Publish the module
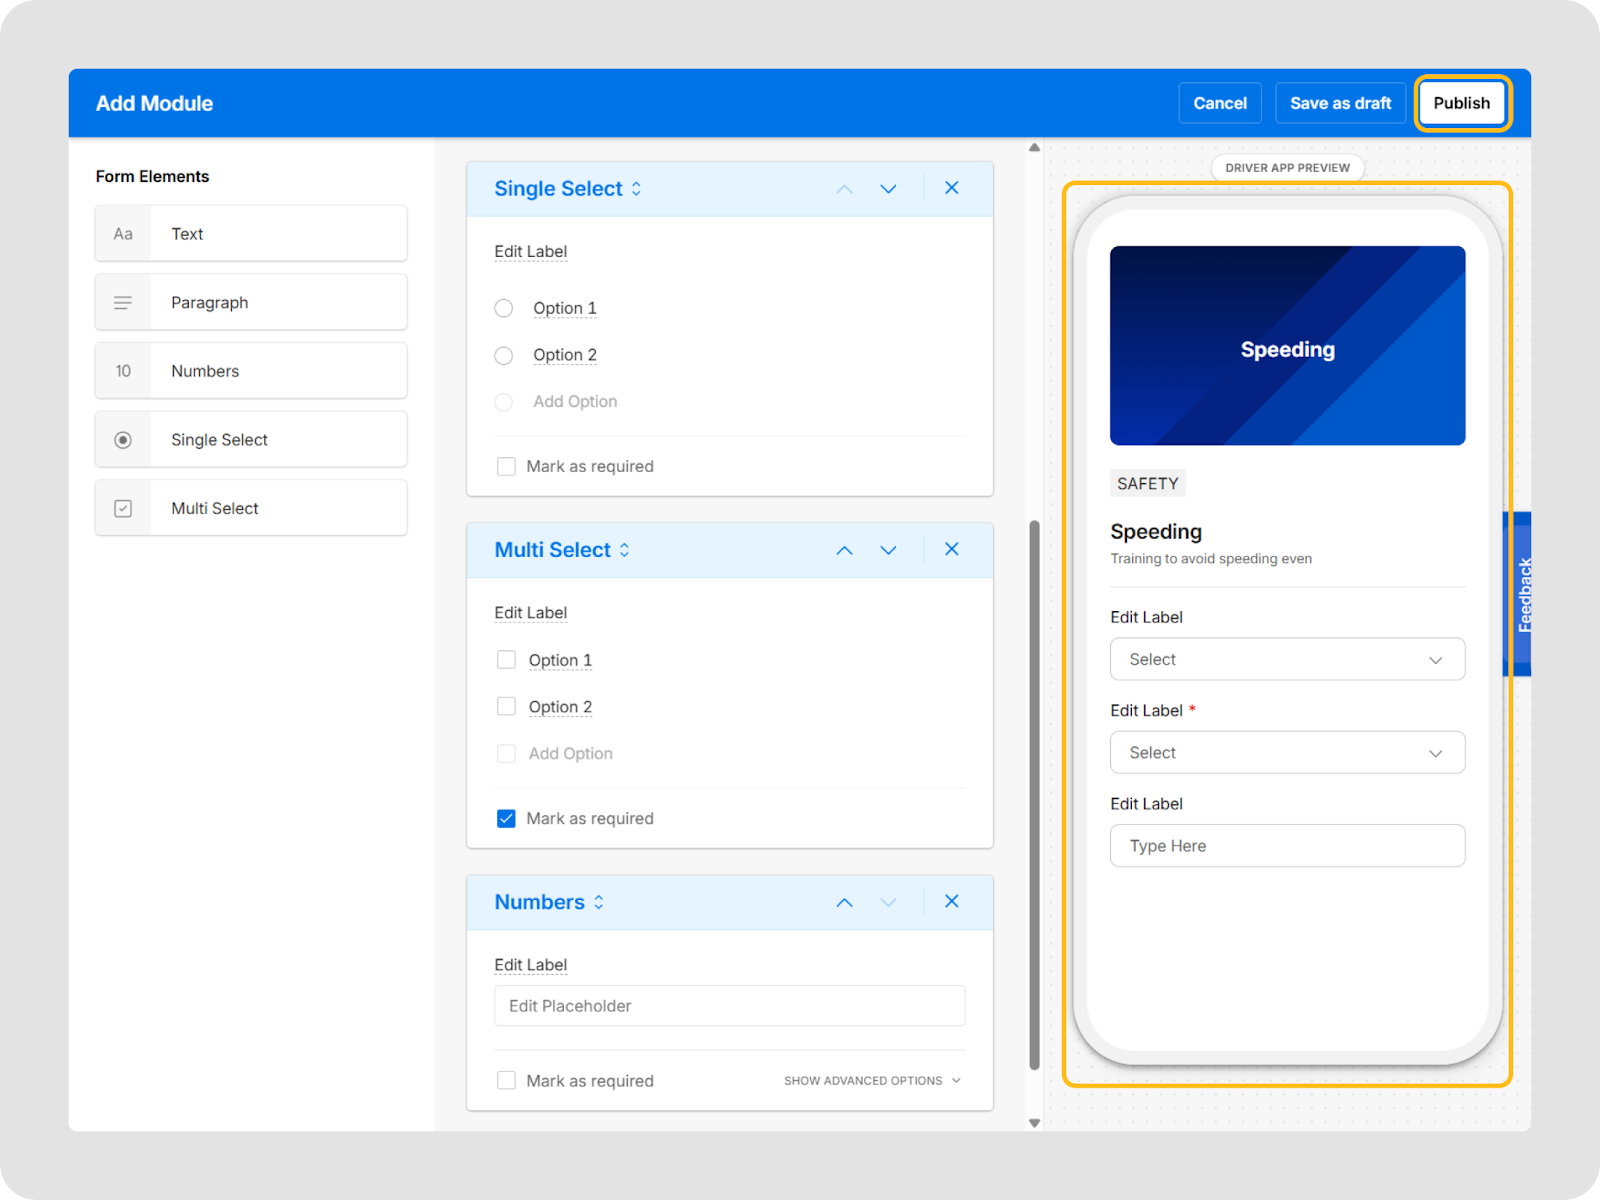This screenshot has height=1200, width=1600. coord(1461,103)
